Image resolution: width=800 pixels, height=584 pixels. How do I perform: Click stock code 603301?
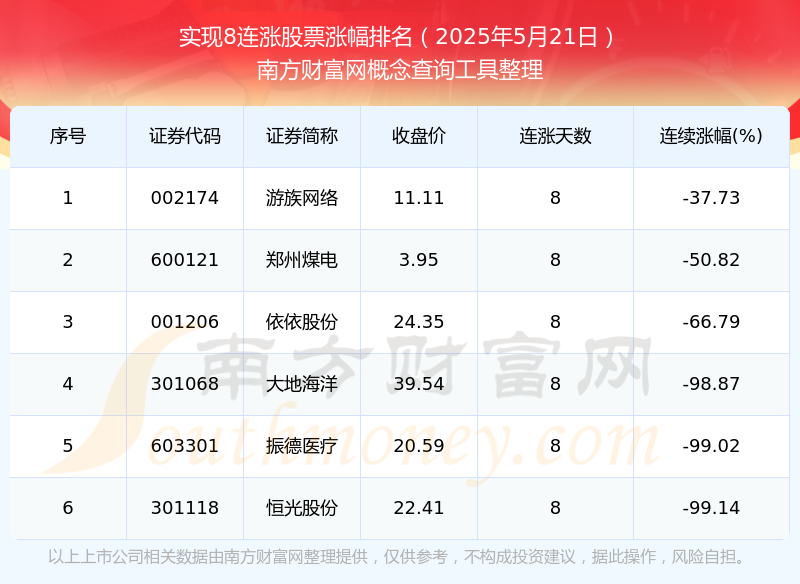tap(185, 446)
